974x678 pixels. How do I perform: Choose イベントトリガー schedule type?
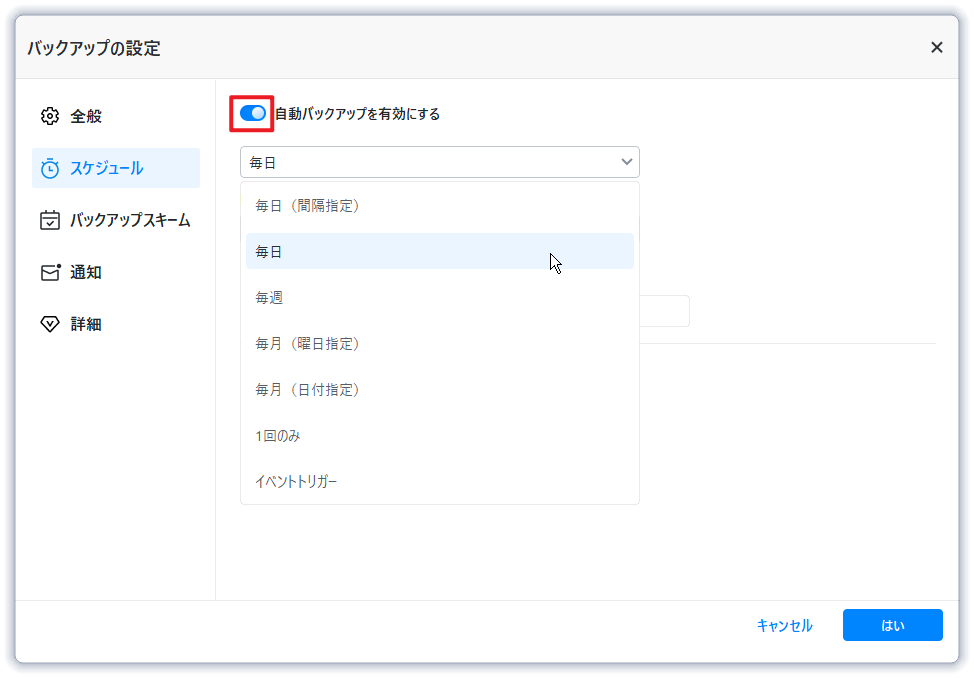pos(296,482)
